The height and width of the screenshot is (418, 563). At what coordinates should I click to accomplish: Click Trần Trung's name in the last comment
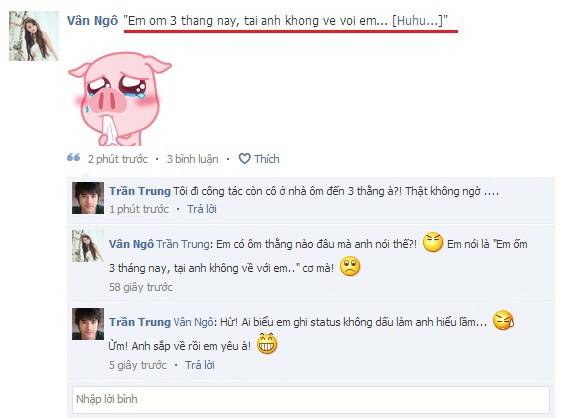140,322
